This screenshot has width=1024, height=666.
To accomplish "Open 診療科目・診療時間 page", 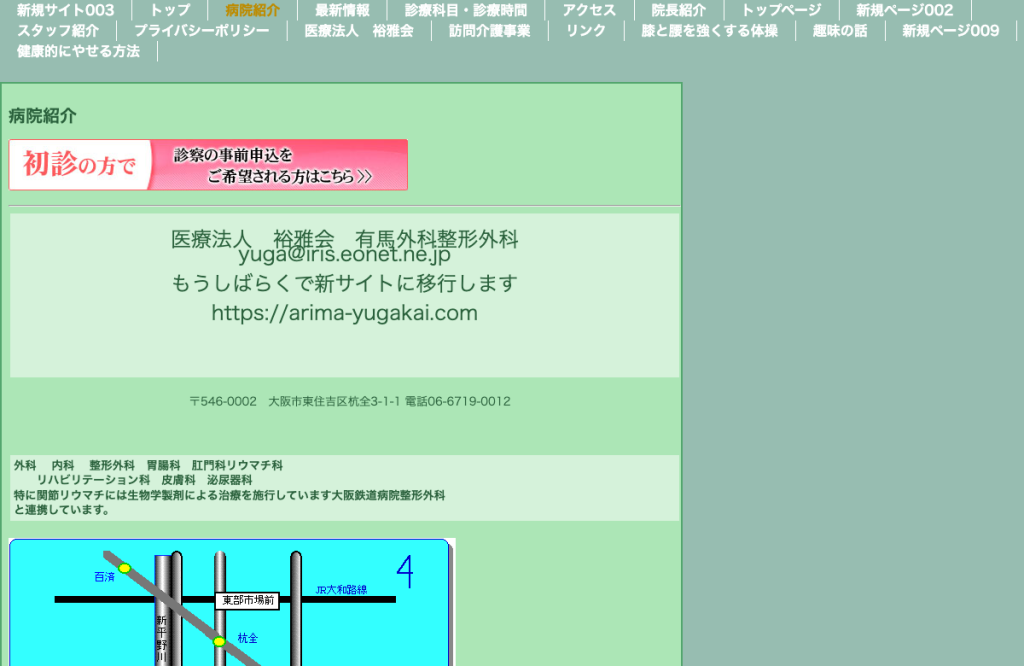I will [x=466, y=10].
